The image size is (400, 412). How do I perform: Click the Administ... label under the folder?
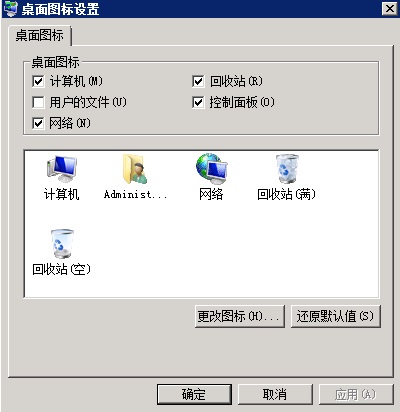click(135, 194)
